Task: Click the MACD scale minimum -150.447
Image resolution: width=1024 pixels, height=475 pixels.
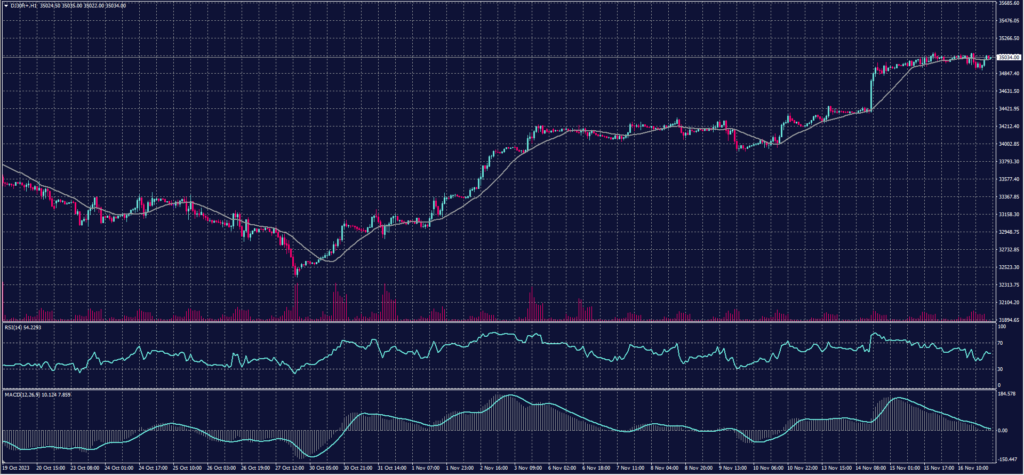Action: [1005, 457]
